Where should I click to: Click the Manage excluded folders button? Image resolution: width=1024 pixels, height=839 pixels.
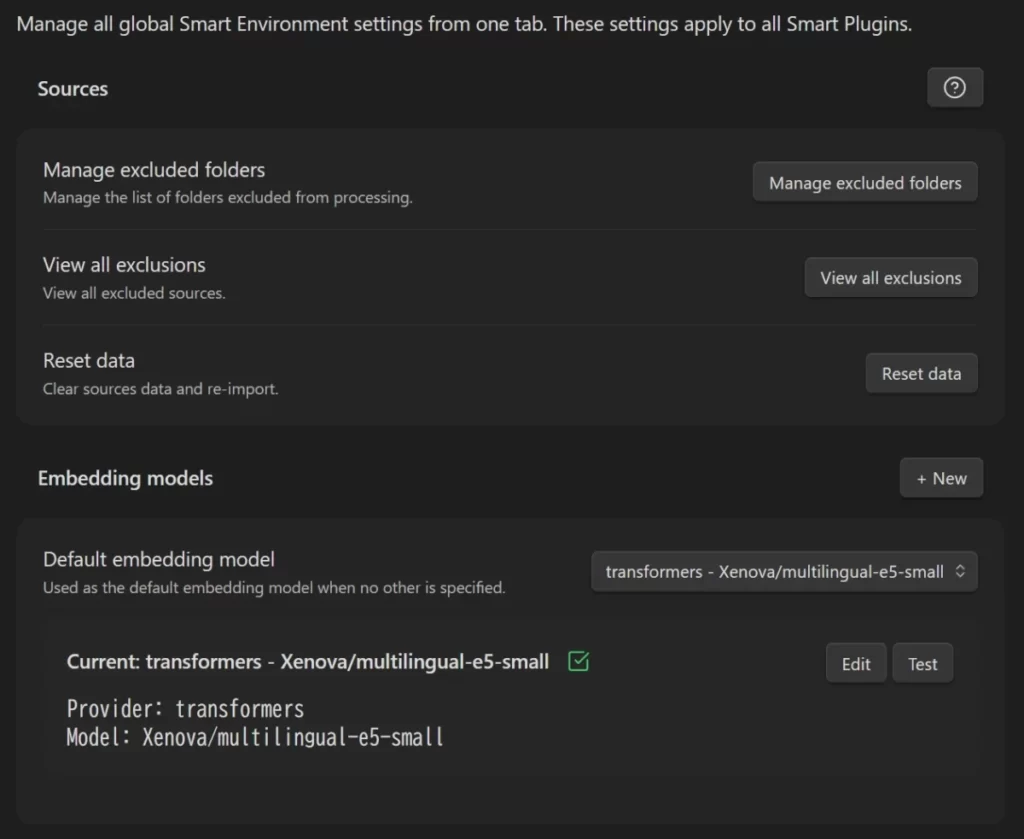[865, 183]
